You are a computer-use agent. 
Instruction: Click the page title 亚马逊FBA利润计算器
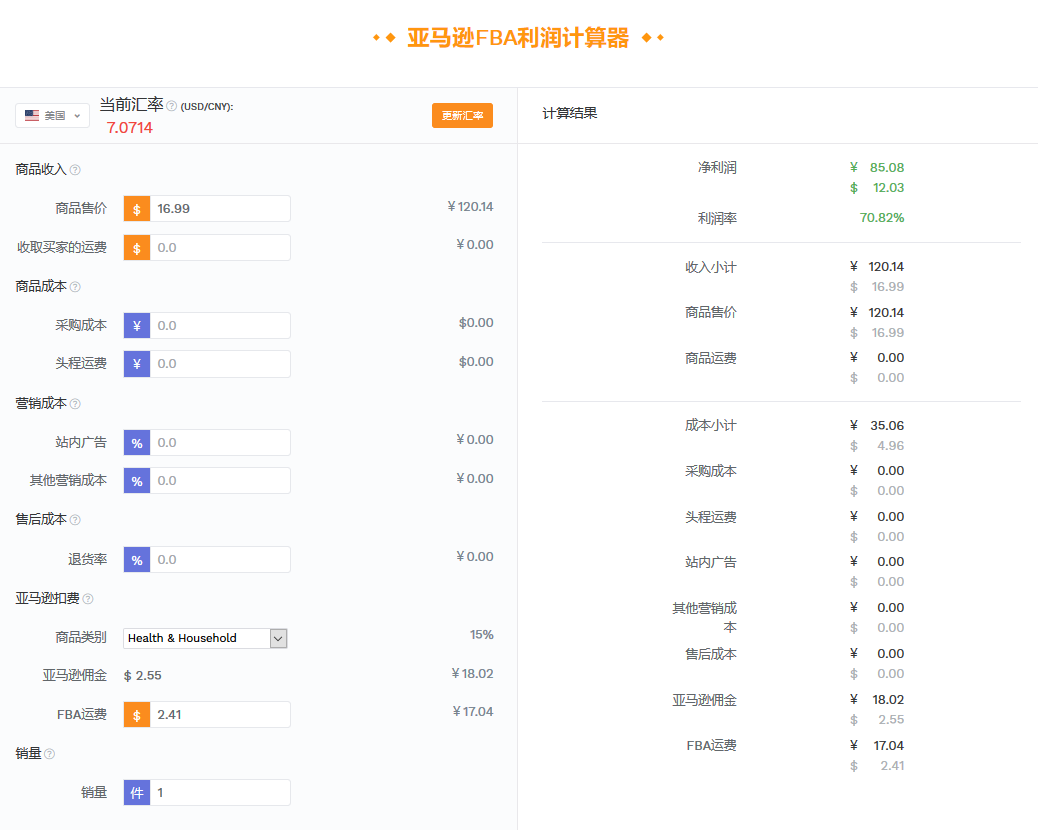(518, 38)
